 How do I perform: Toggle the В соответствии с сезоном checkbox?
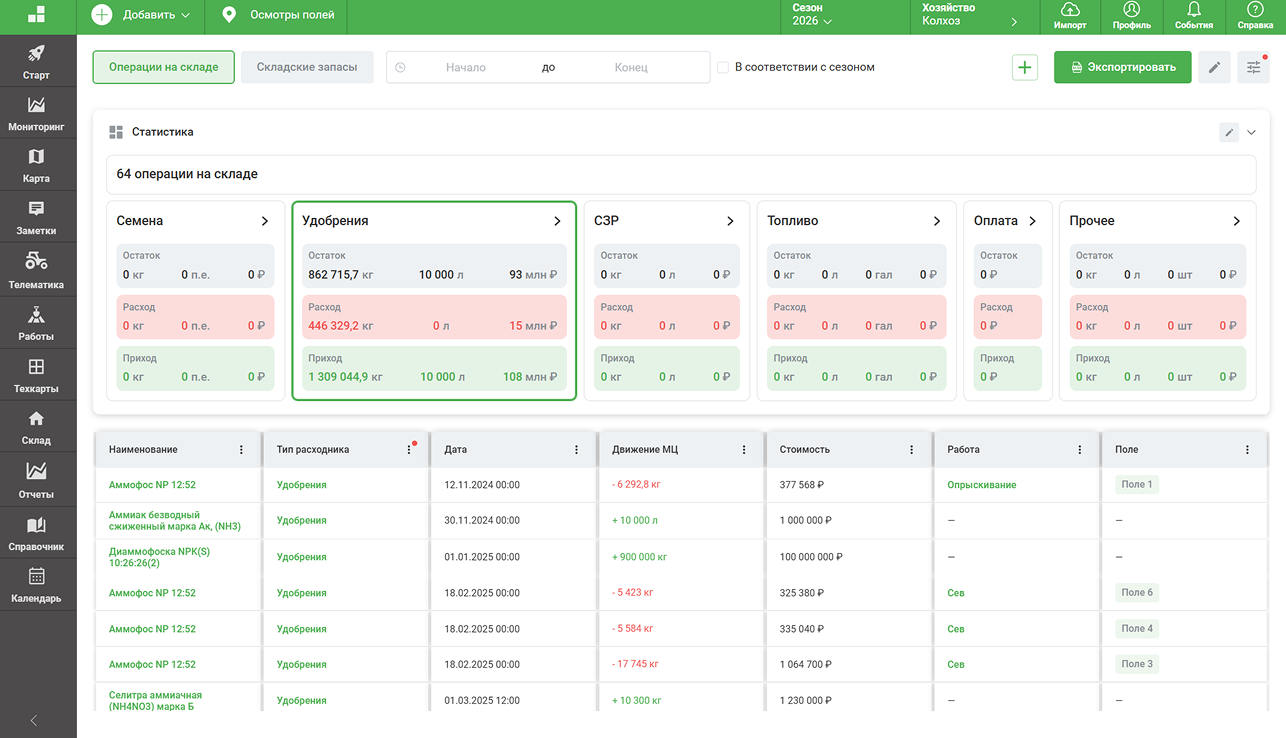723,67
